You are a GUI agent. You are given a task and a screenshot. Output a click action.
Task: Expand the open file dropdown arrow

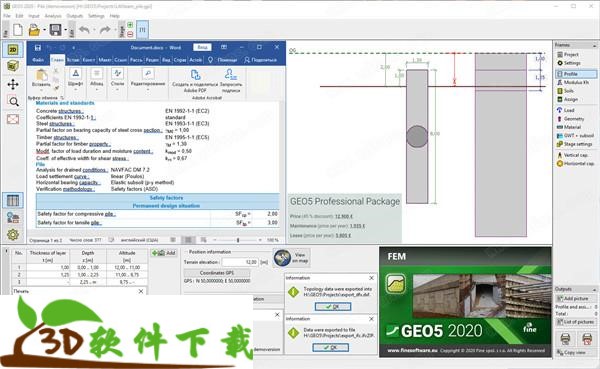pyautogui.click(x=44, y=30)
